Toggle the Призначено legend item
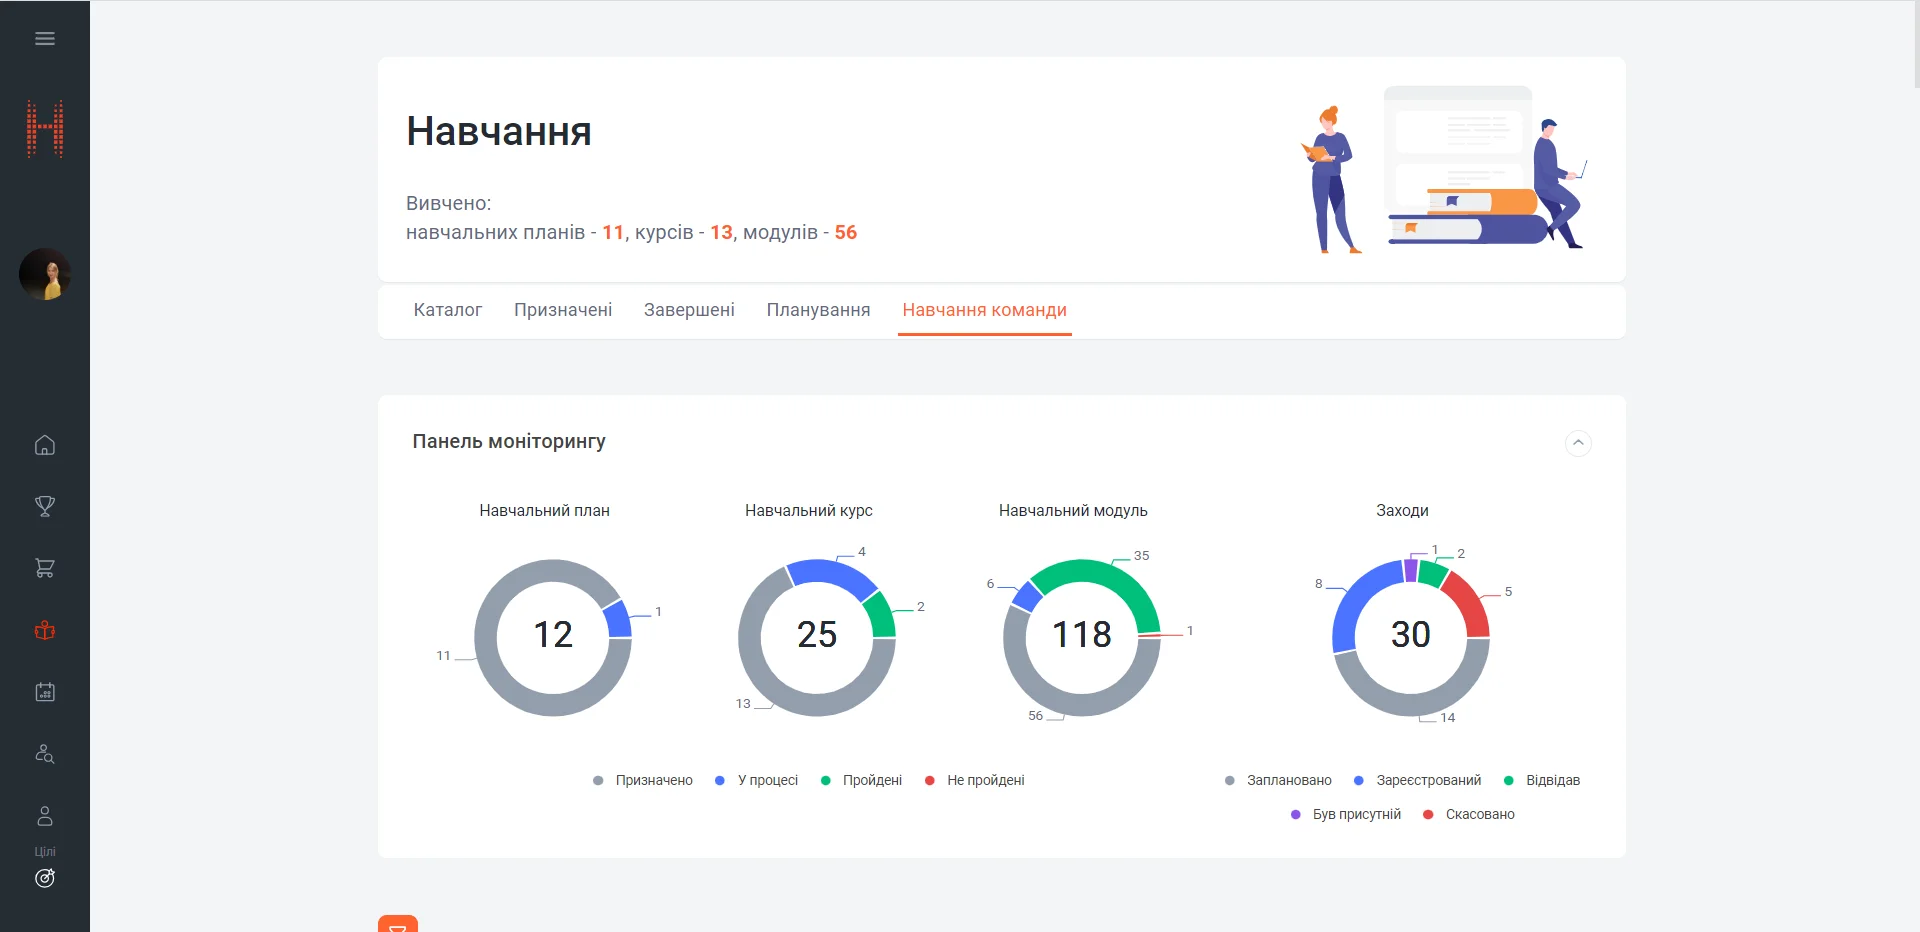1920x932 pixels. [643, 781]
